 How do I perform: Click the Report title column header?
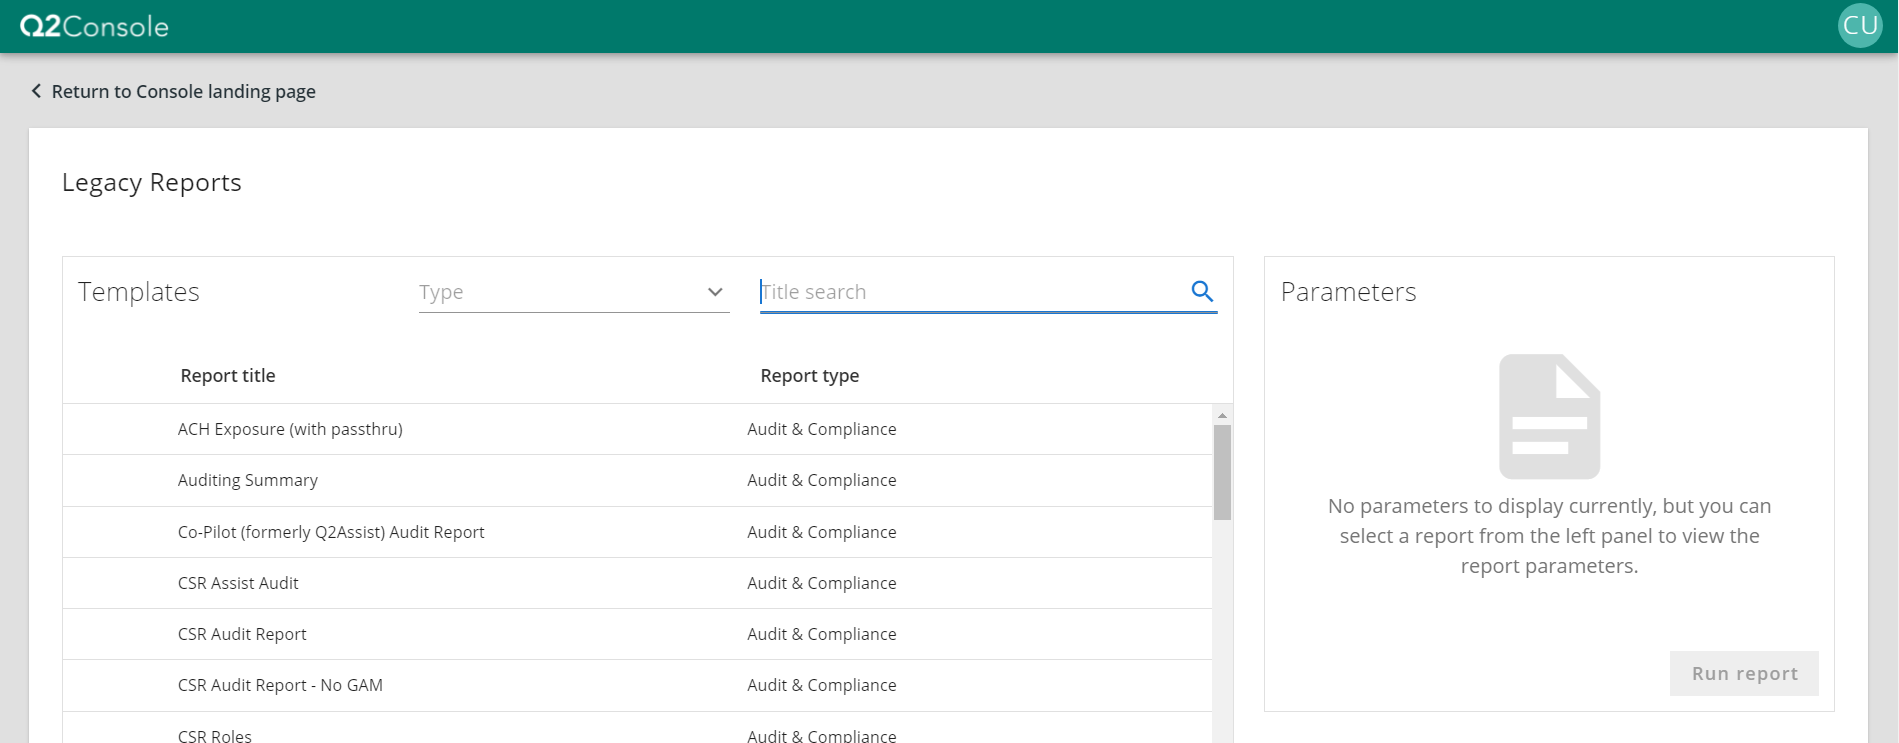tap(228, 375)
